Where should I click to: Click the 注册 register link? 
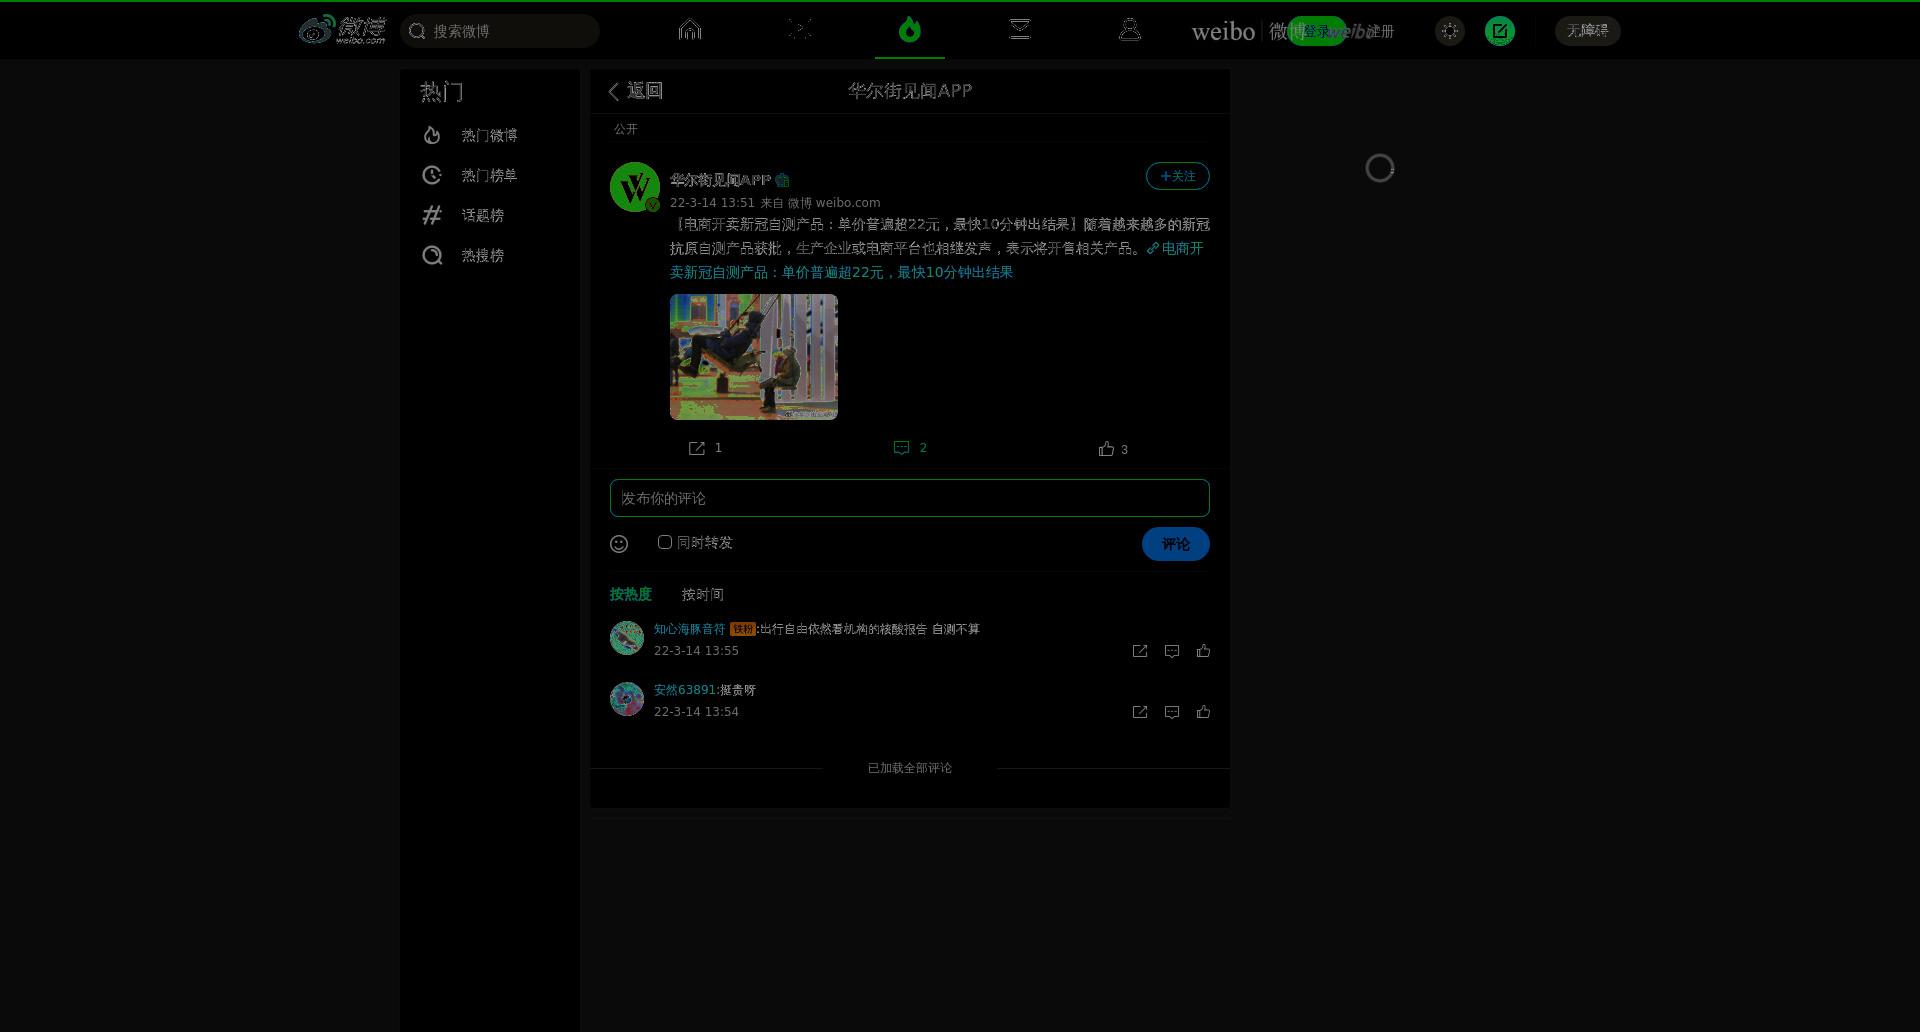pos(1380,31)
